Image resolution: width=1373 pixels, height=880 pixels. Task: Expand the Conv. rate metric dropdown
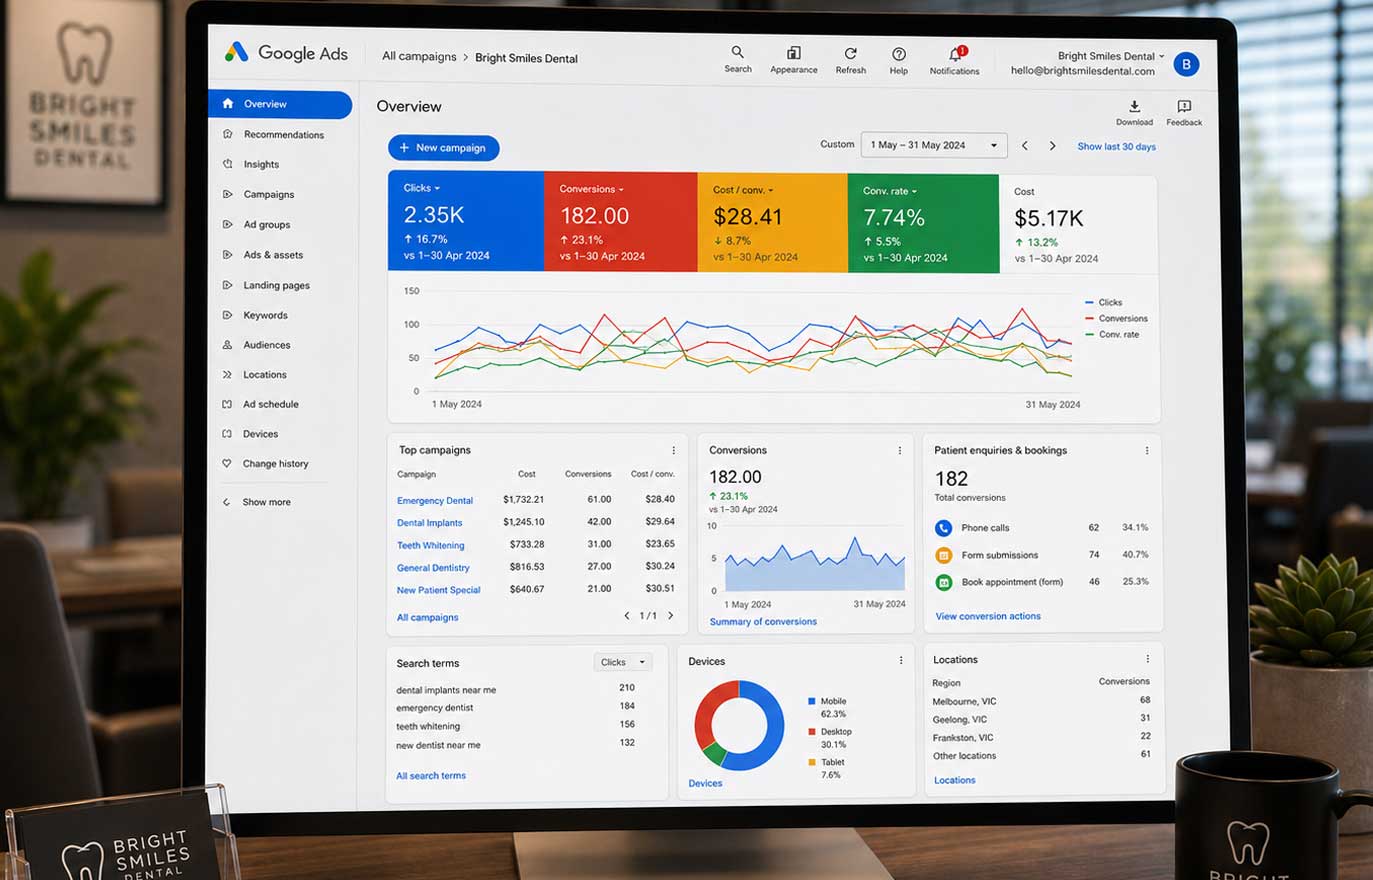914,191
